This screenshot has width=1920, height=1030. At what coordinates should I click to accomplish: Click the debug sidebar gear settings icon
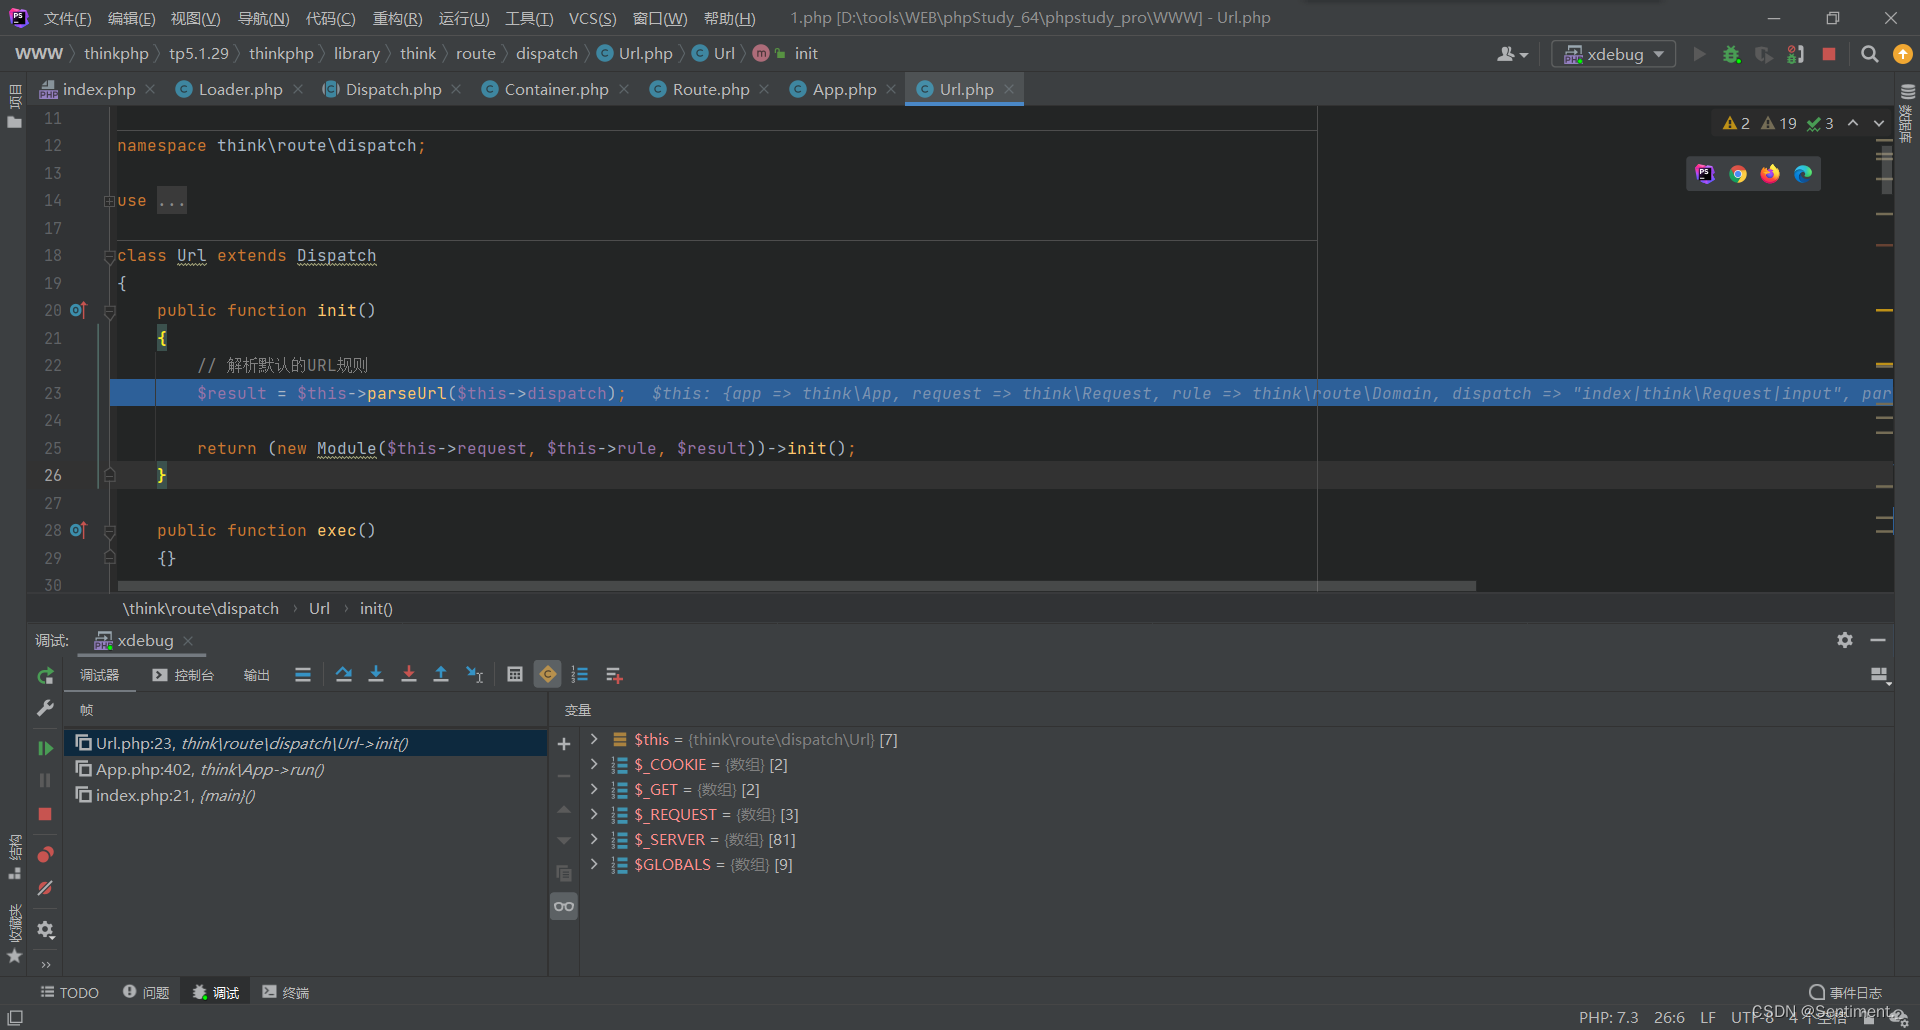[x=45, y=930]
